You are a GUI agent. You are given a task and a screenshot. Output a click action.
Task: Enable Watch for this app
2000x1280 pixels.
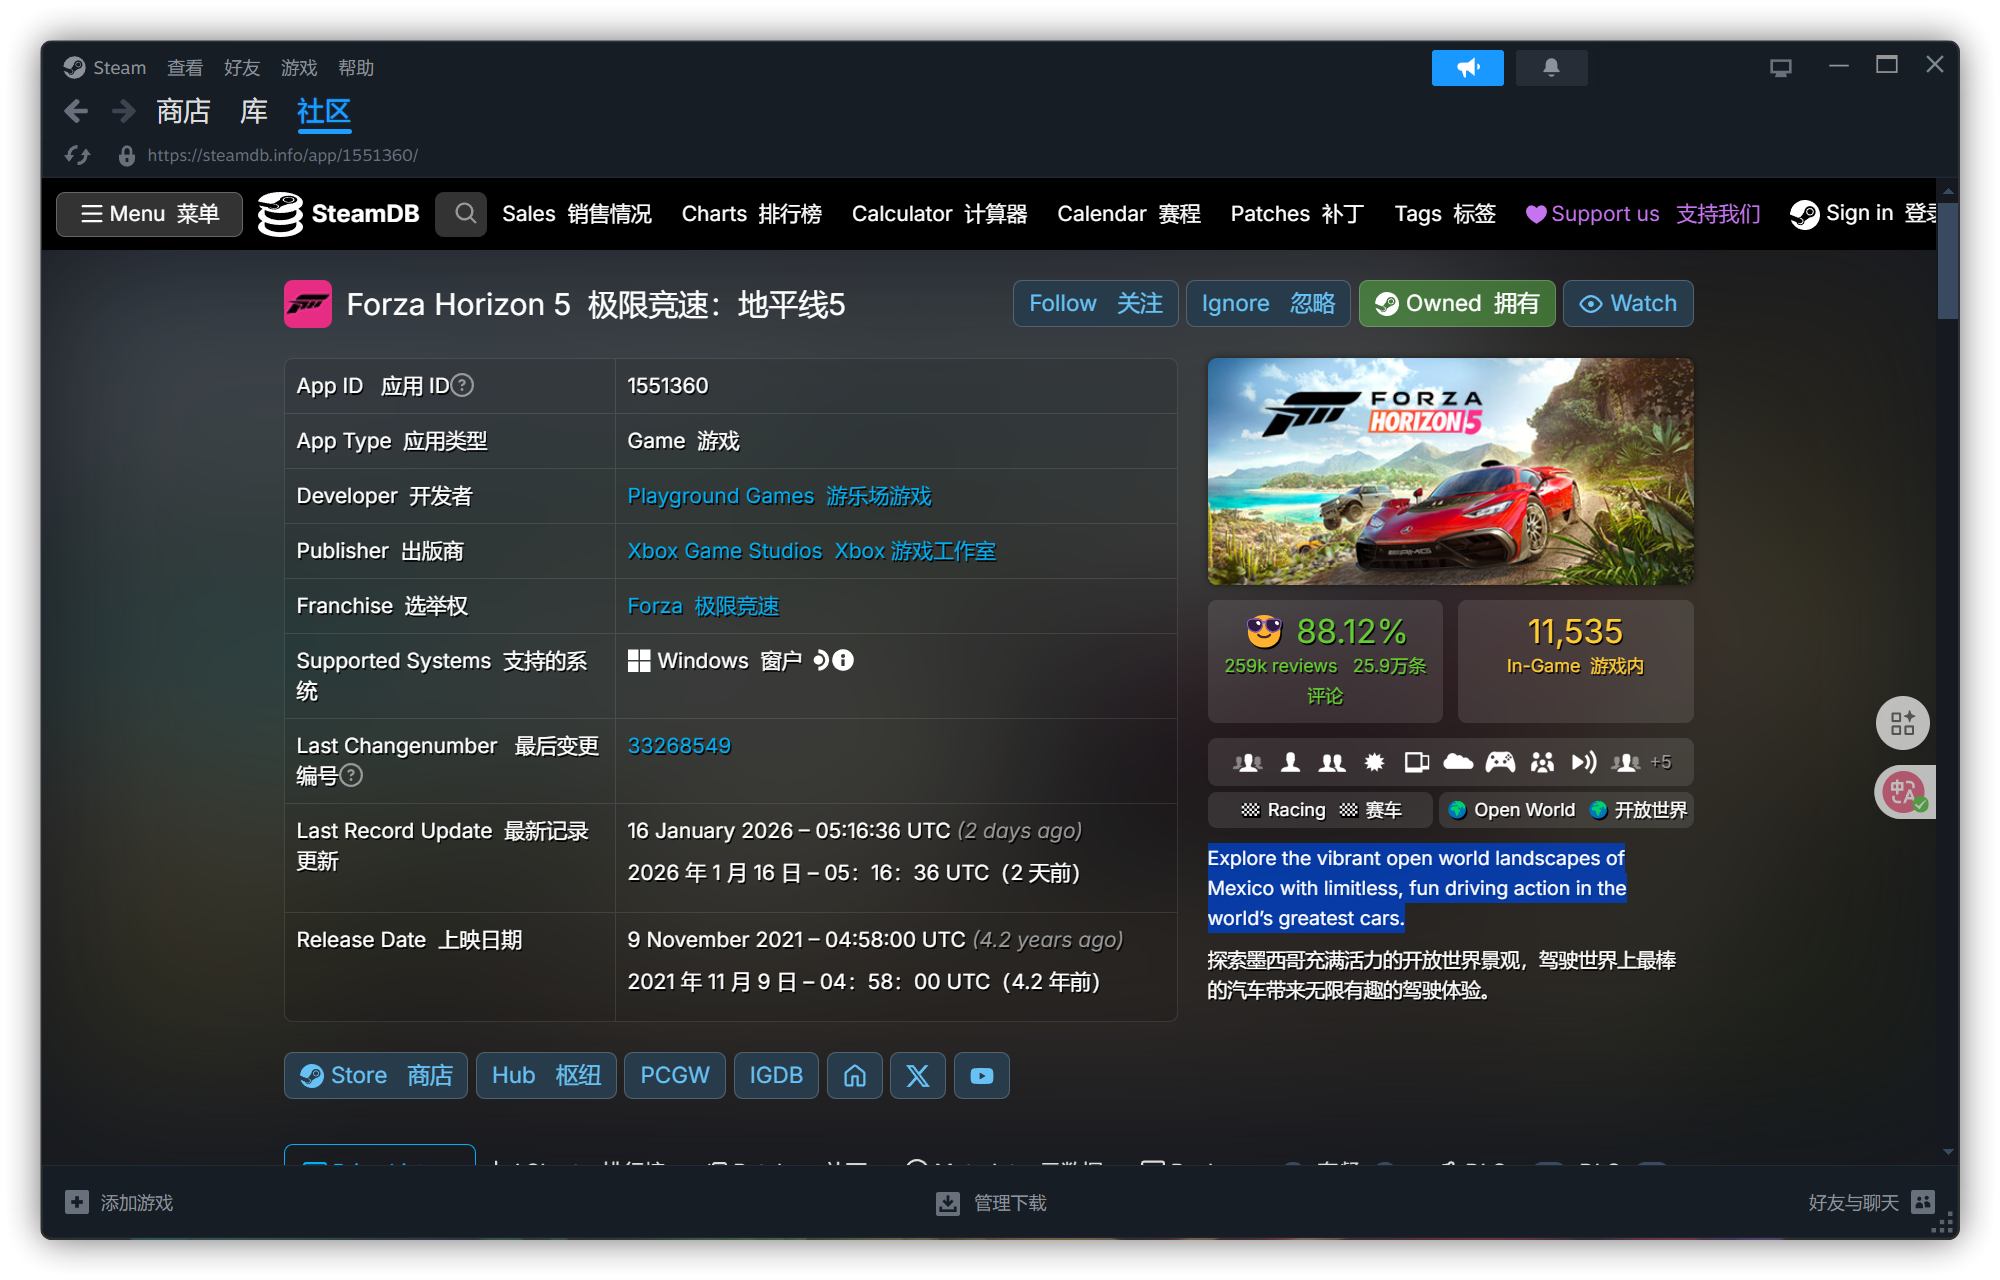1627,303
